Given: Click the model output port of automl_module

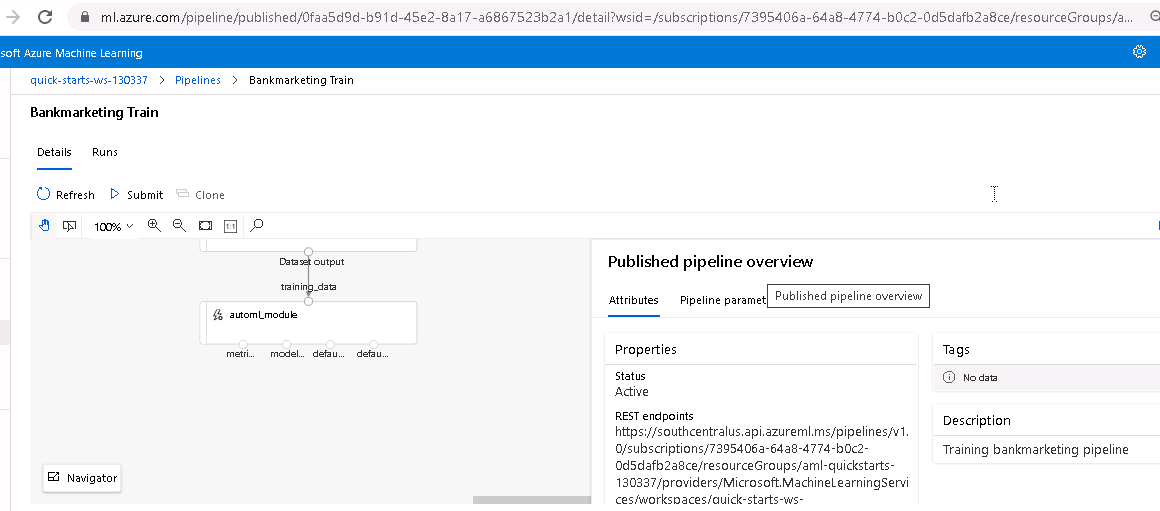Looking at the screenshot, I should pyautogui.click(x=286, y=344).
